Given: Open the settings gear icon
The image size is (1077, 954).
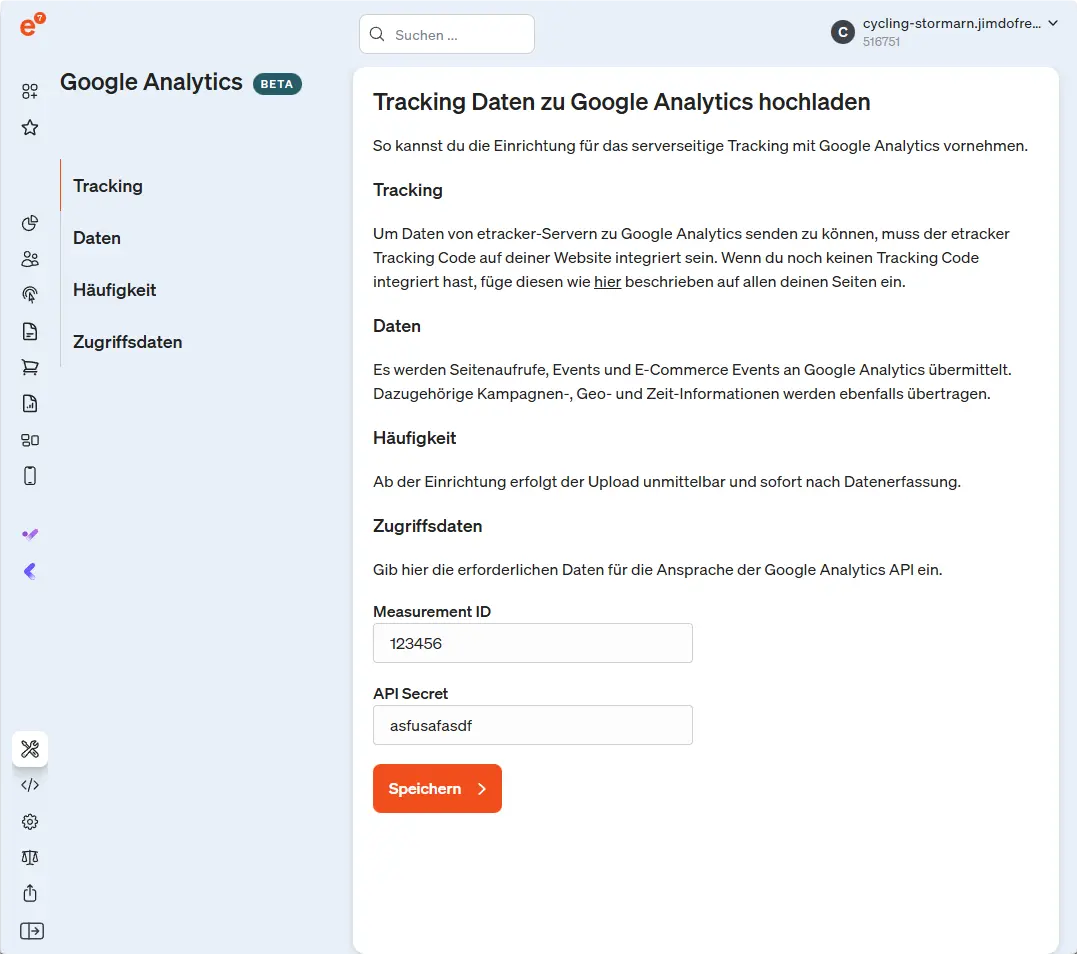Looking at the screenshot, I should (x=30, y=821).
